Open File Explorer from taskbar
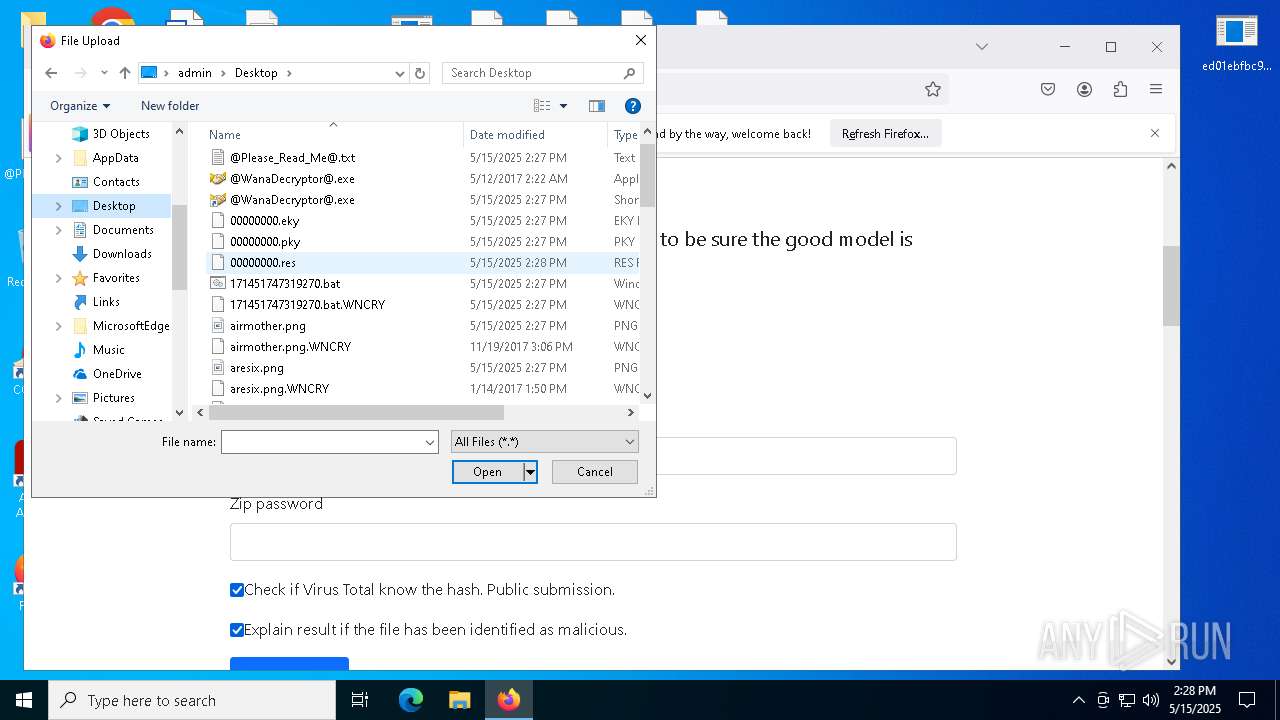 [459, 700]
